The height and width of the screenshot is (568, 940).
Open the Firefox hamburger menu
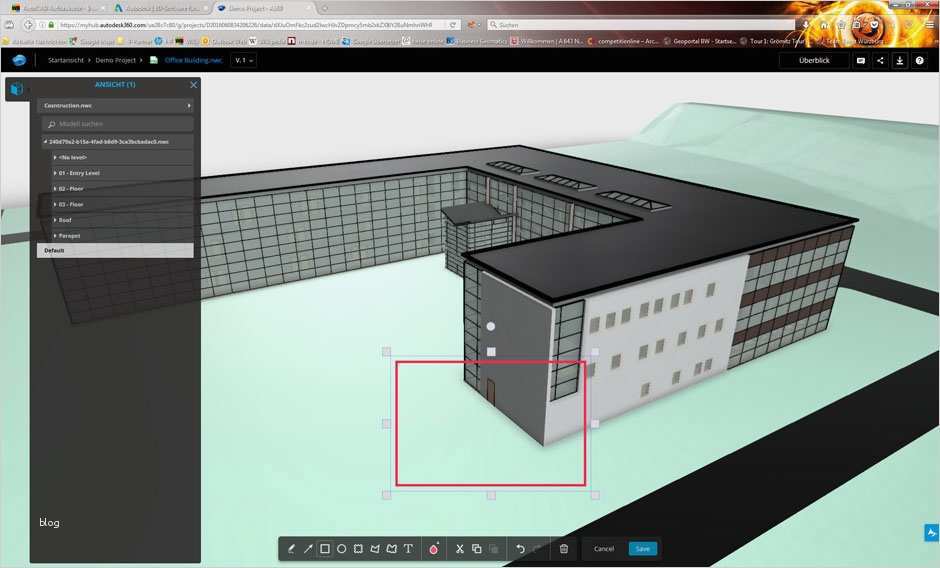(x=929, y=25)
